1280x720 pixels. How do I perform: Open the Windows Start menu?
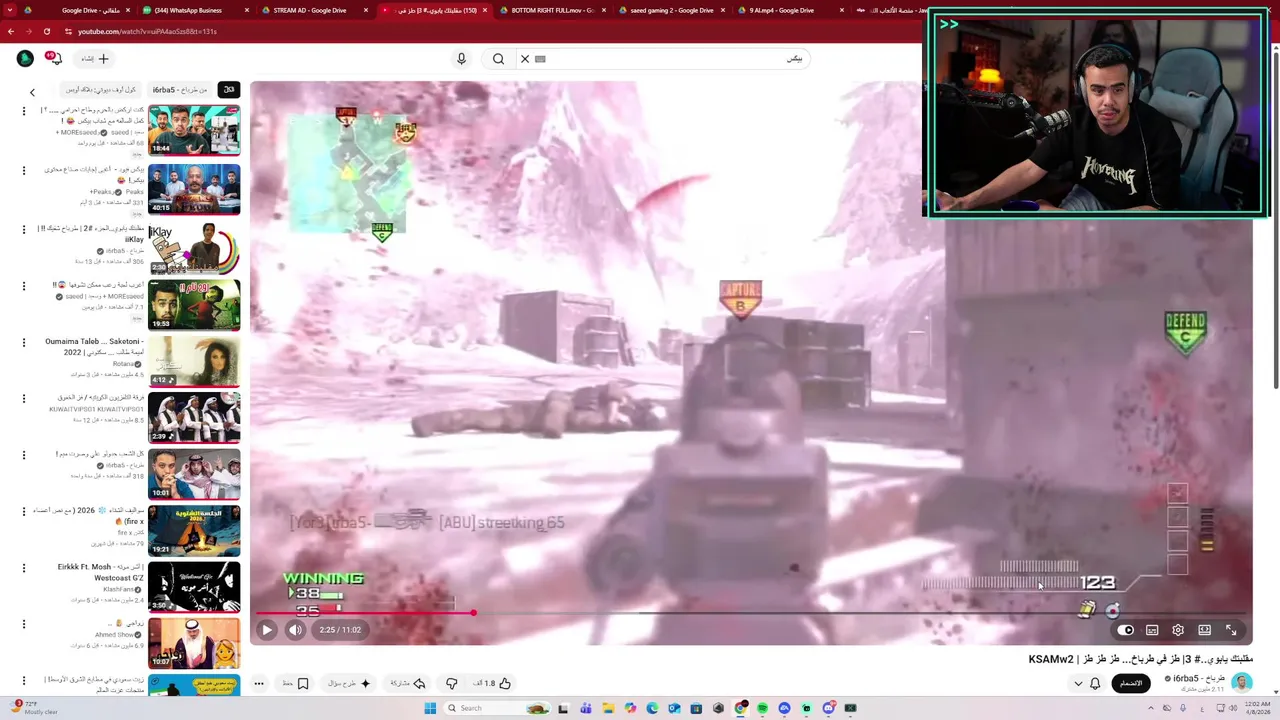[430, 708]
